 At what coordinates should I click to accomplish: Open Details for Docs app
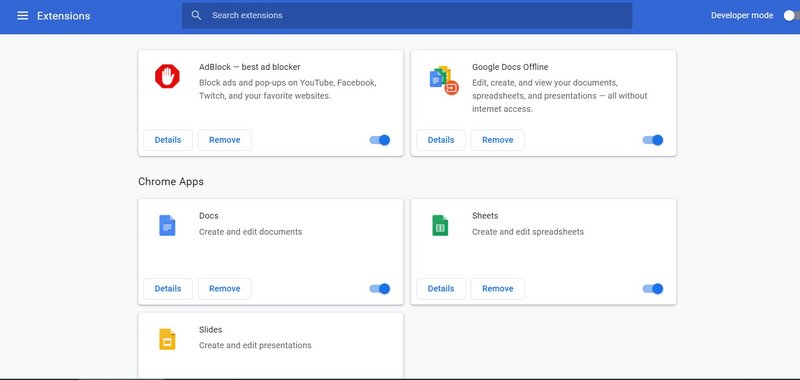[x=168, y=289]
